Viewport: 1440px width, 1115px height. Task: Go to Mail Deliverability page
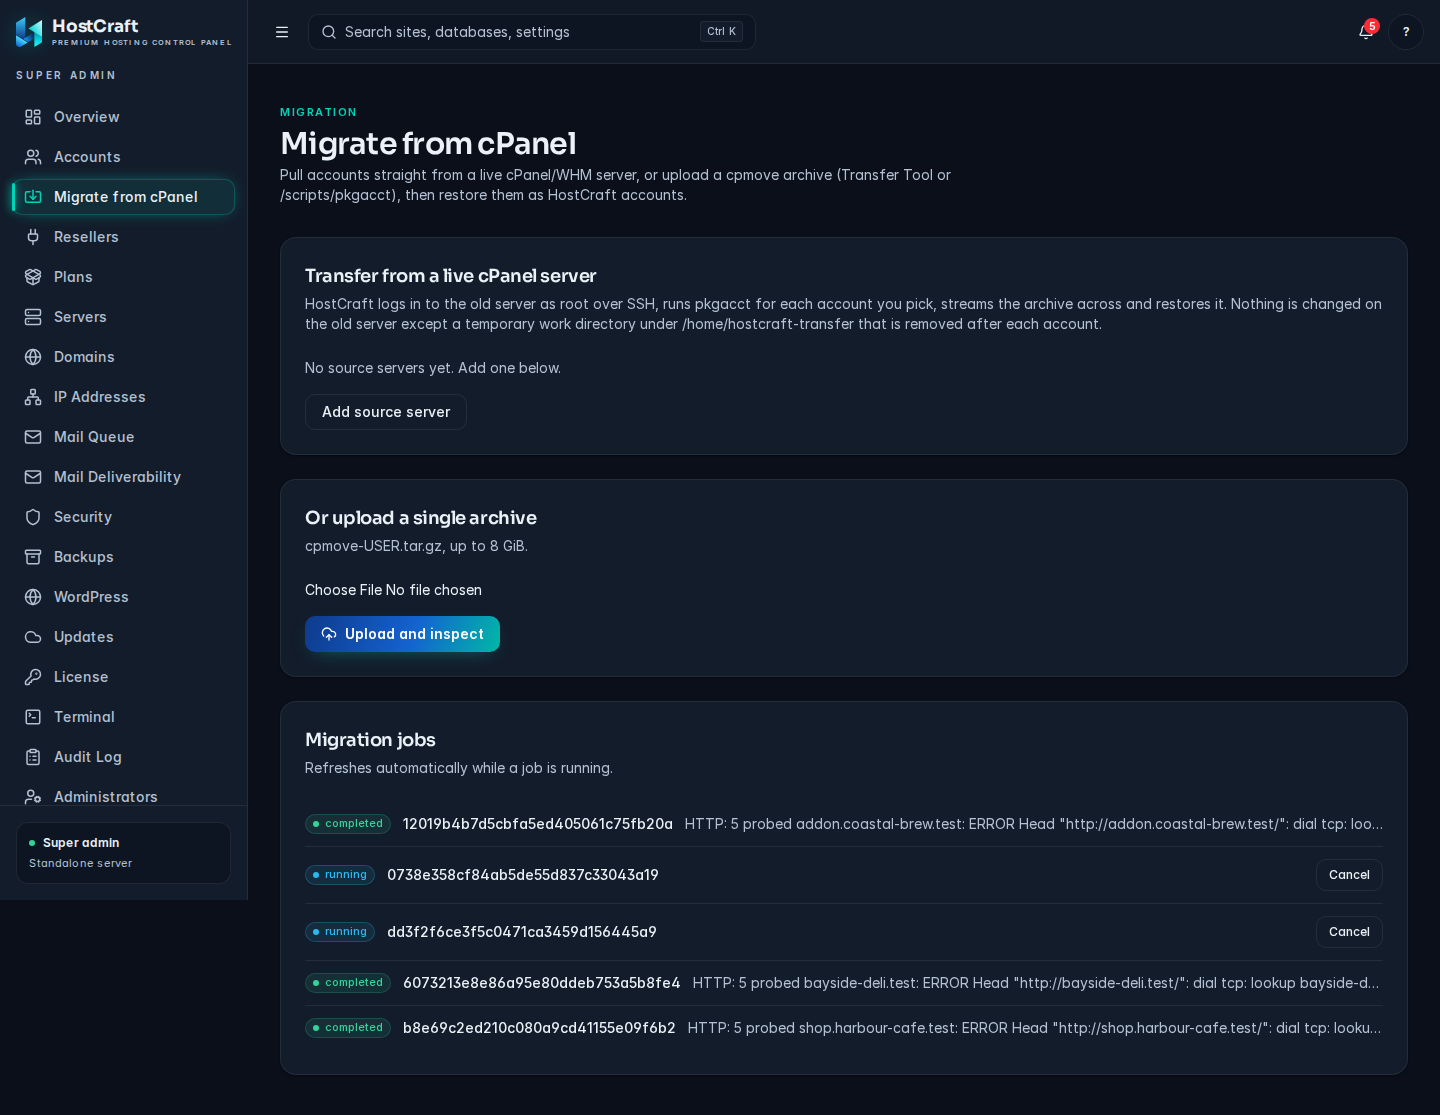[x=124, y=477]
